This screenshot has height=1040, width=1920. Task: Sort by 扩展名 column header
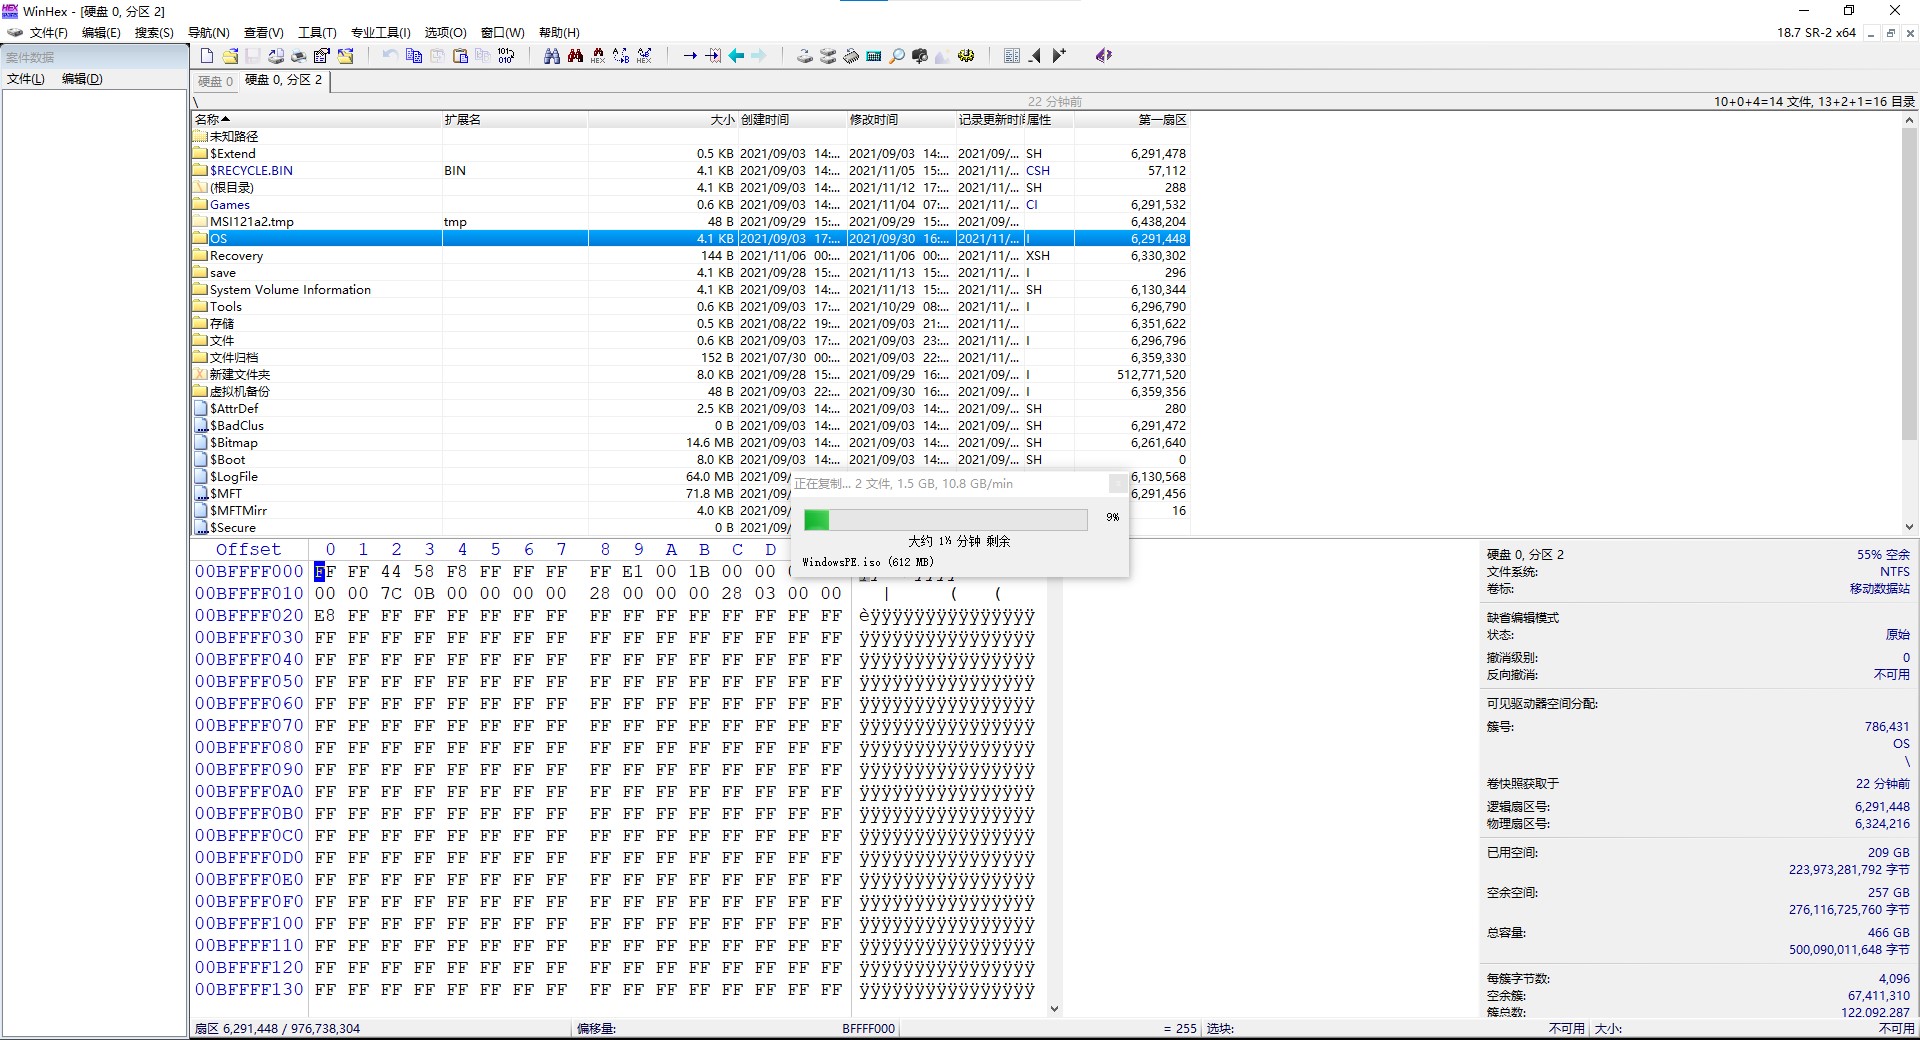(515, 120)
